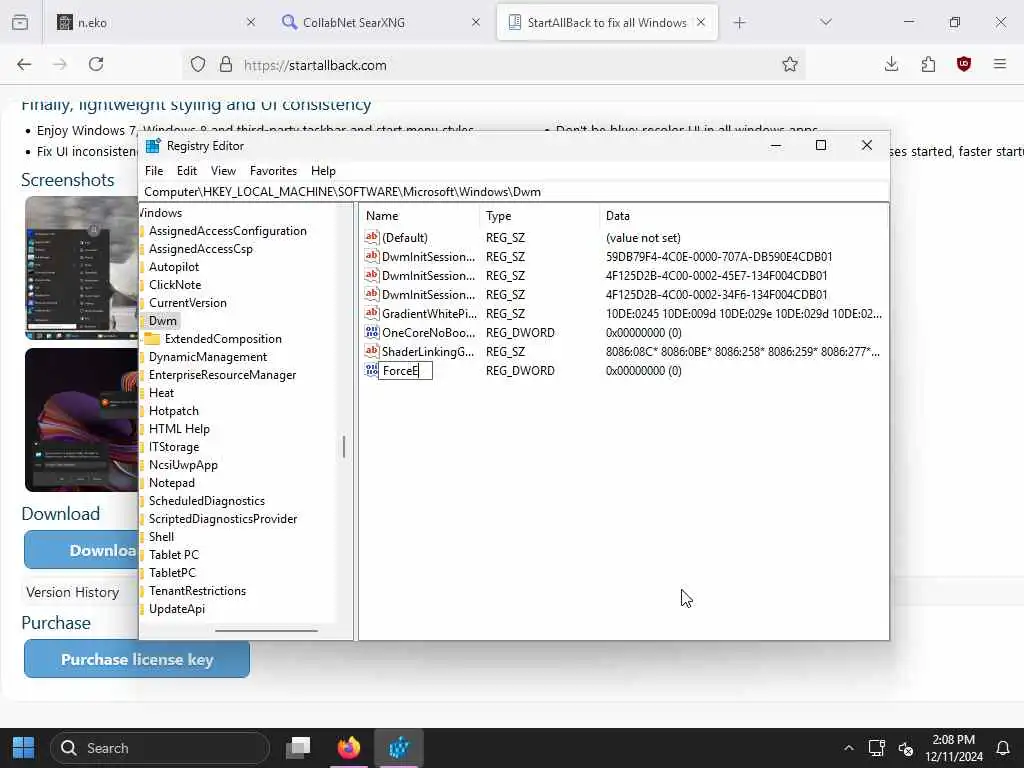Viewport: 1024px width, 768px height.
Task: Click clock showing 2:08 PM
Action: [953, 739]
